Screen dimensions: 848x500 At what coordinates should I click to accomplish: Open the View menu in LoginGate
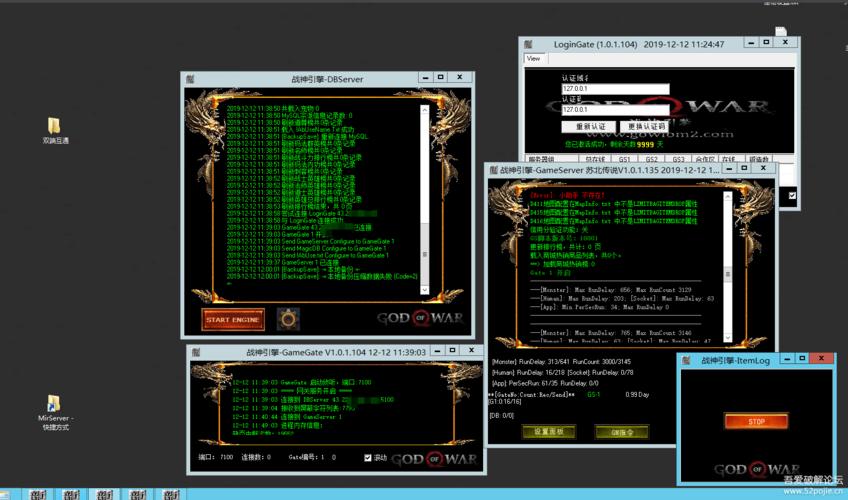(x=533, y=58)
